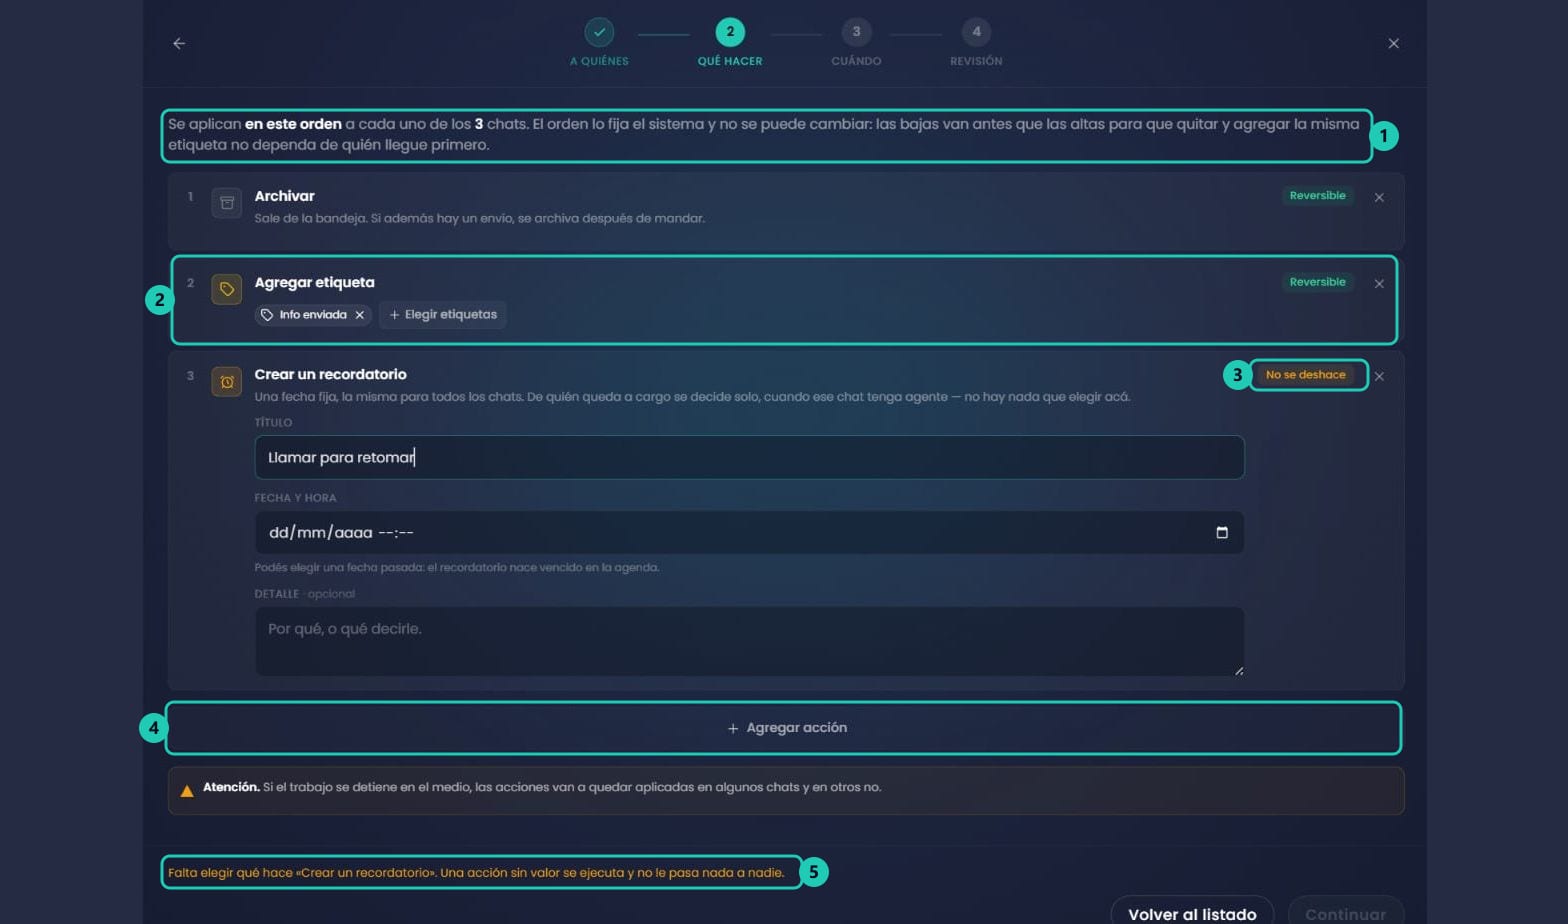
Task: Close the wizard with the top-right X
Action: (1393, 43)
